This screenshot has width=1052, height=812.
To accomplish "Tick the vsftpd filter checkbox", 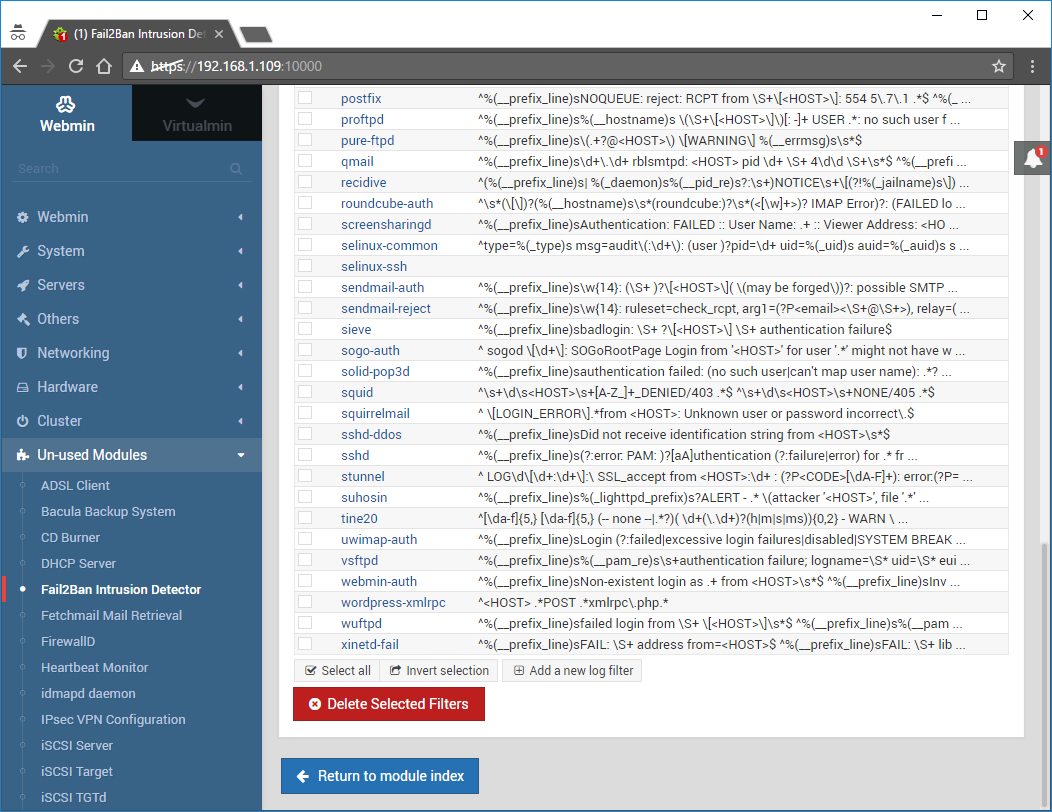I will [x=305, y=560].
